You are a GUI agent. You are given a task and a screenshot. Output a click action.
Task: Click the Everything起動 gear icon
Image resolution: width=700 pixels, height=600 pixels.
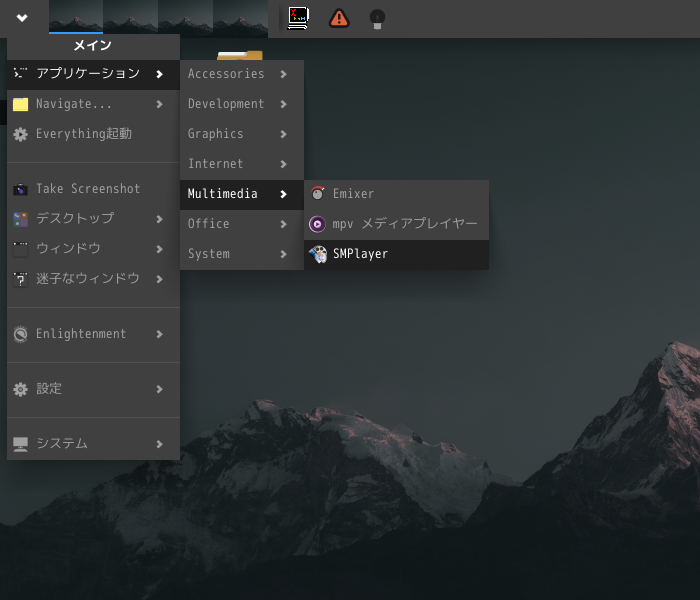point(20,134)
